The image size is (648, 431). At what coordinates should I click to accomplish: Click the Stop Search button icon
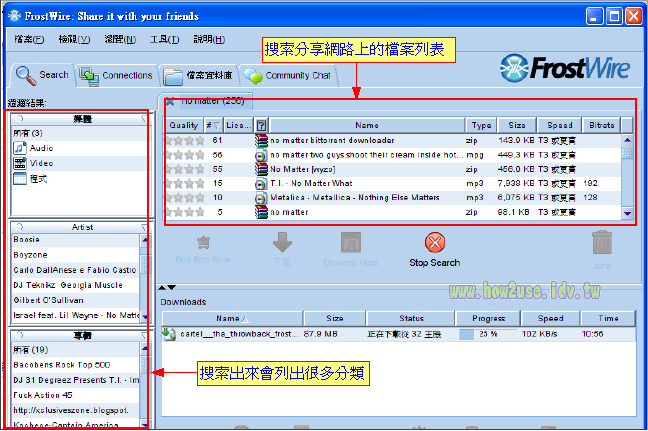click(x=434, y=242)
